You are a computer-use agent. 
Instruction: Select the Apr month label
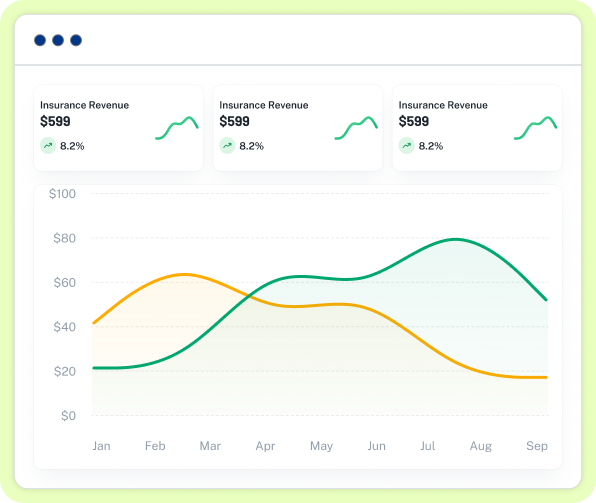265,446
